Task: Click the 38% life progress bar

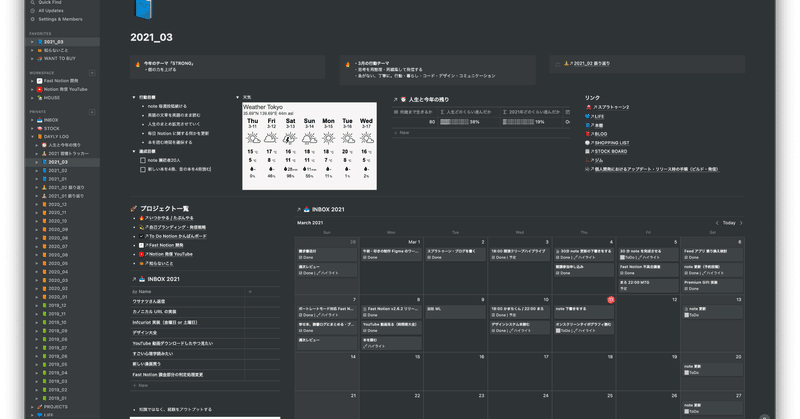Action: coord(454,122)
